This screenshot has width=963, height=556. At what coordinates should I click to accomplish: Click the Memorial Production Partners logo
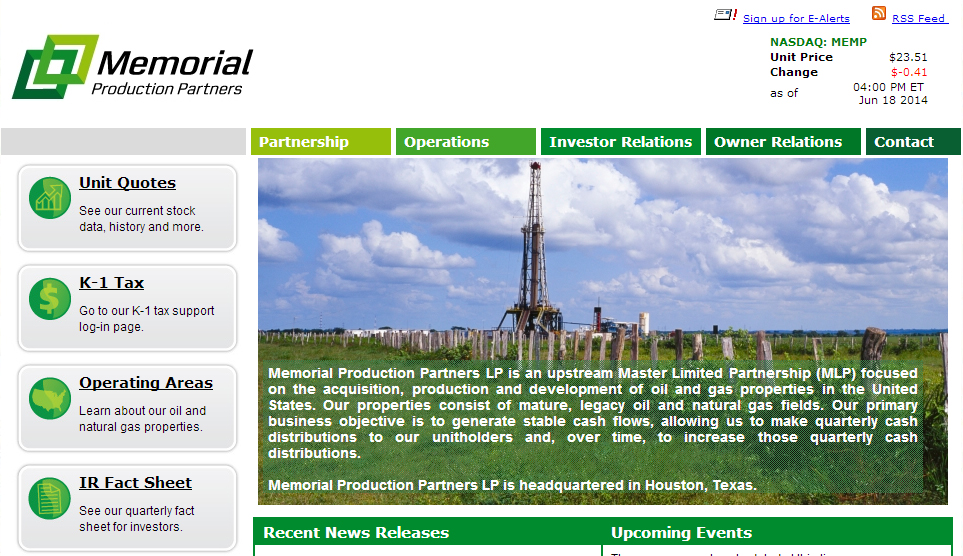pyautogui.click(x=132, y=68)
